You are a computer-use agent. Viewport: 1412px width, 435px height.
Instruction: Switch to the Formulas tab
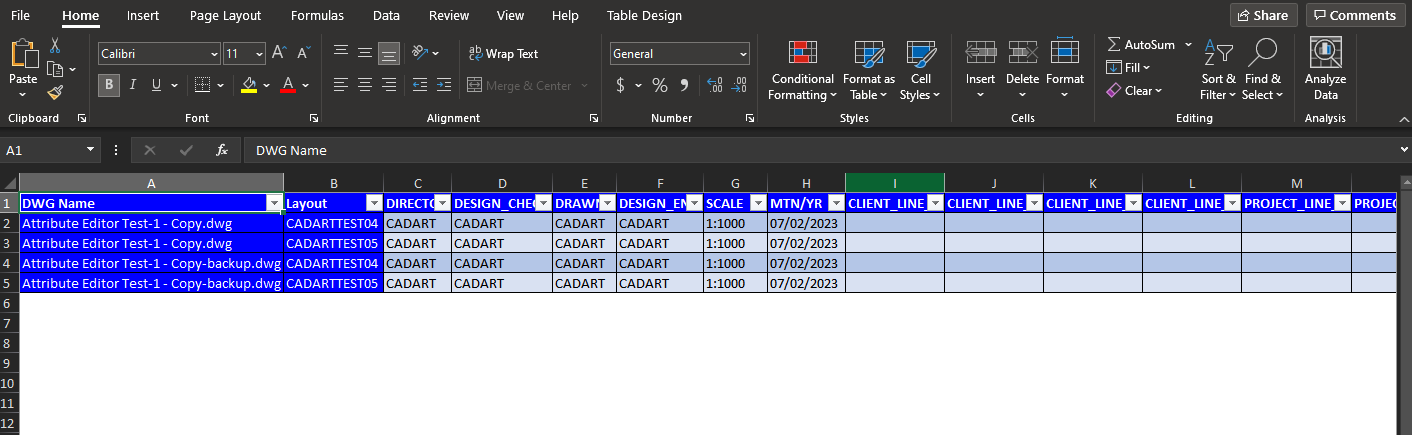pos(317,15)
